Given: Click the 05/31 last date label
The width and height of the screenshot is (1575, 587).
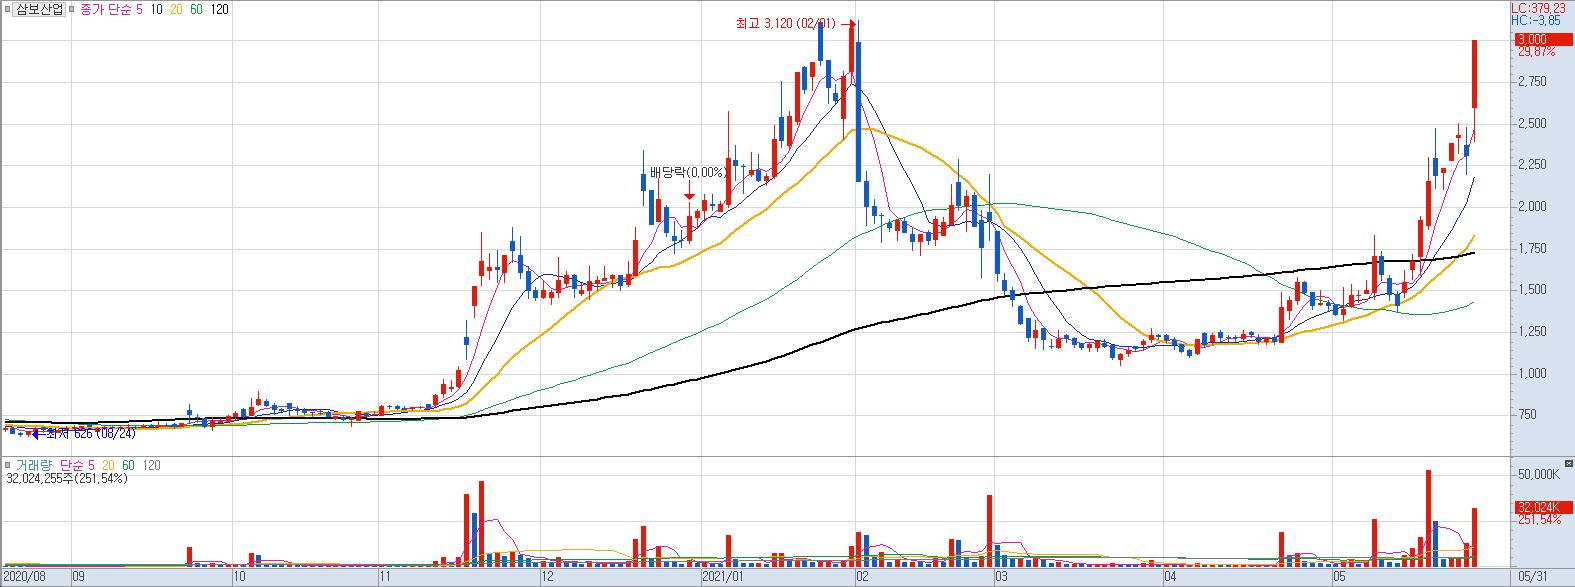Looking at the screenshot, I should (1532, 577).
